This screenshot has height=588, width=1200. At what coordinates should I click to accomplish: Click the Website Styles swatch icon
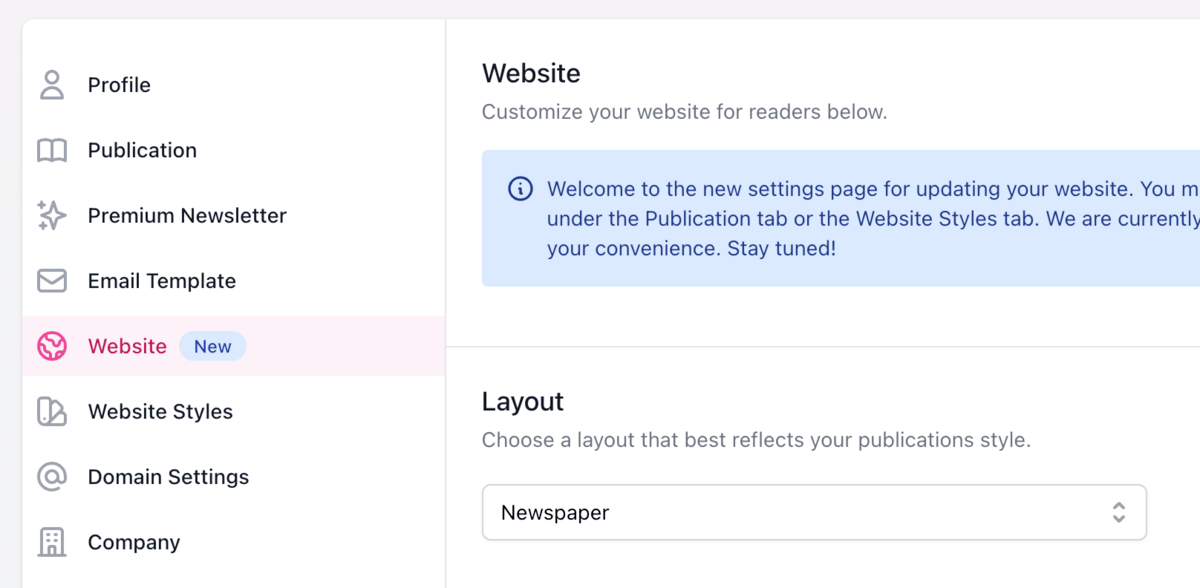pos(51,412)
